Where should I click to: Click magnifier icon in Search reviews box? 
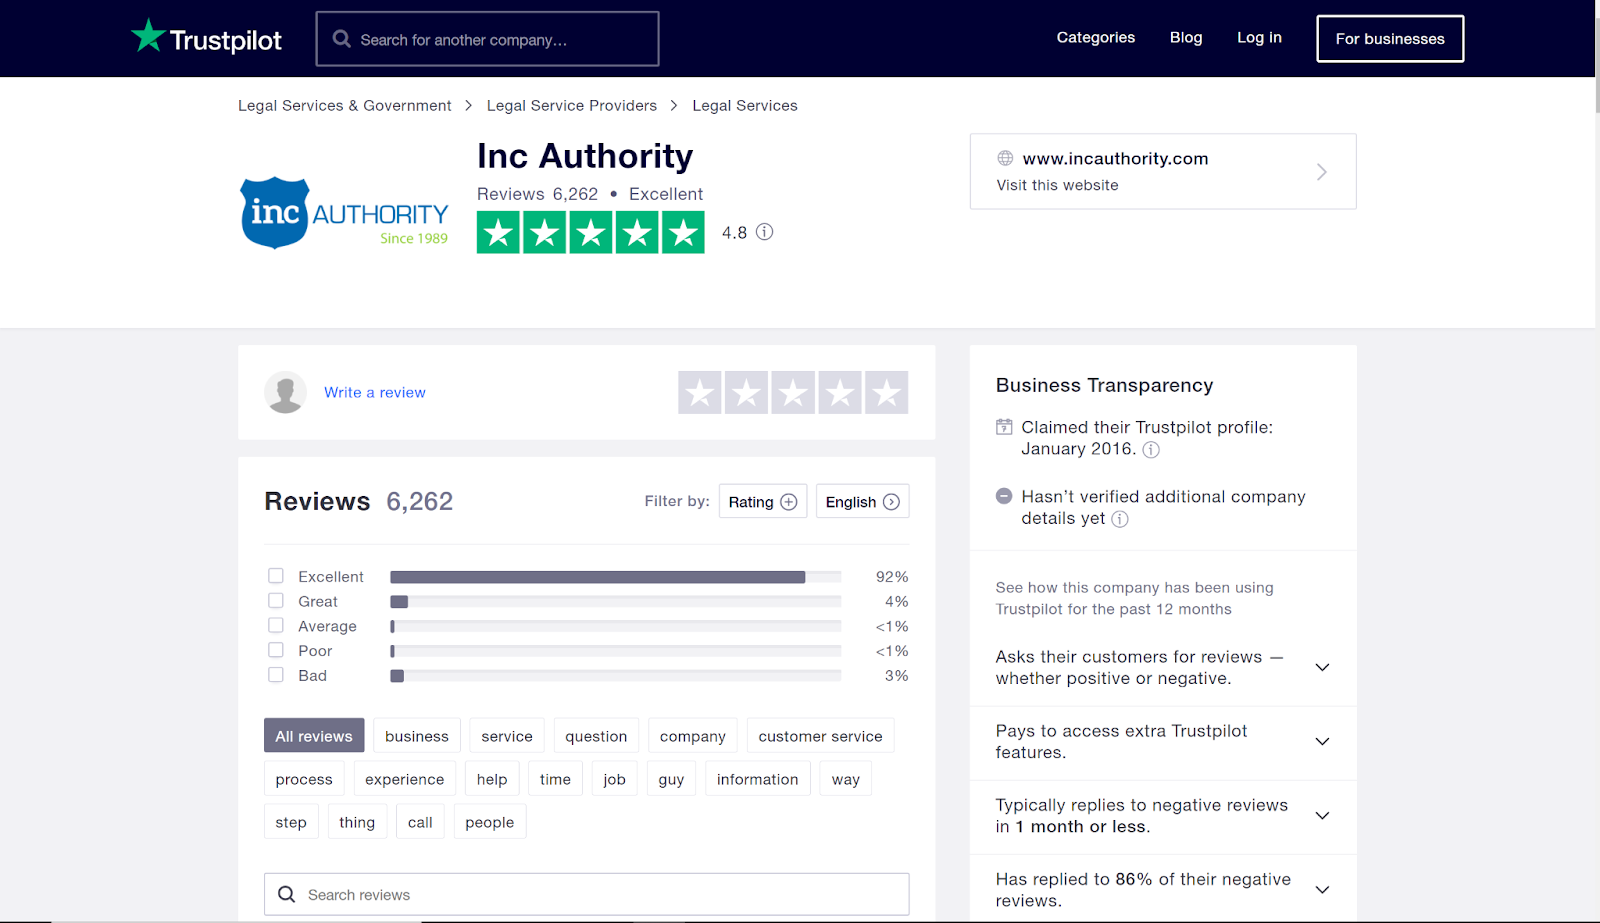pos(287,894)
